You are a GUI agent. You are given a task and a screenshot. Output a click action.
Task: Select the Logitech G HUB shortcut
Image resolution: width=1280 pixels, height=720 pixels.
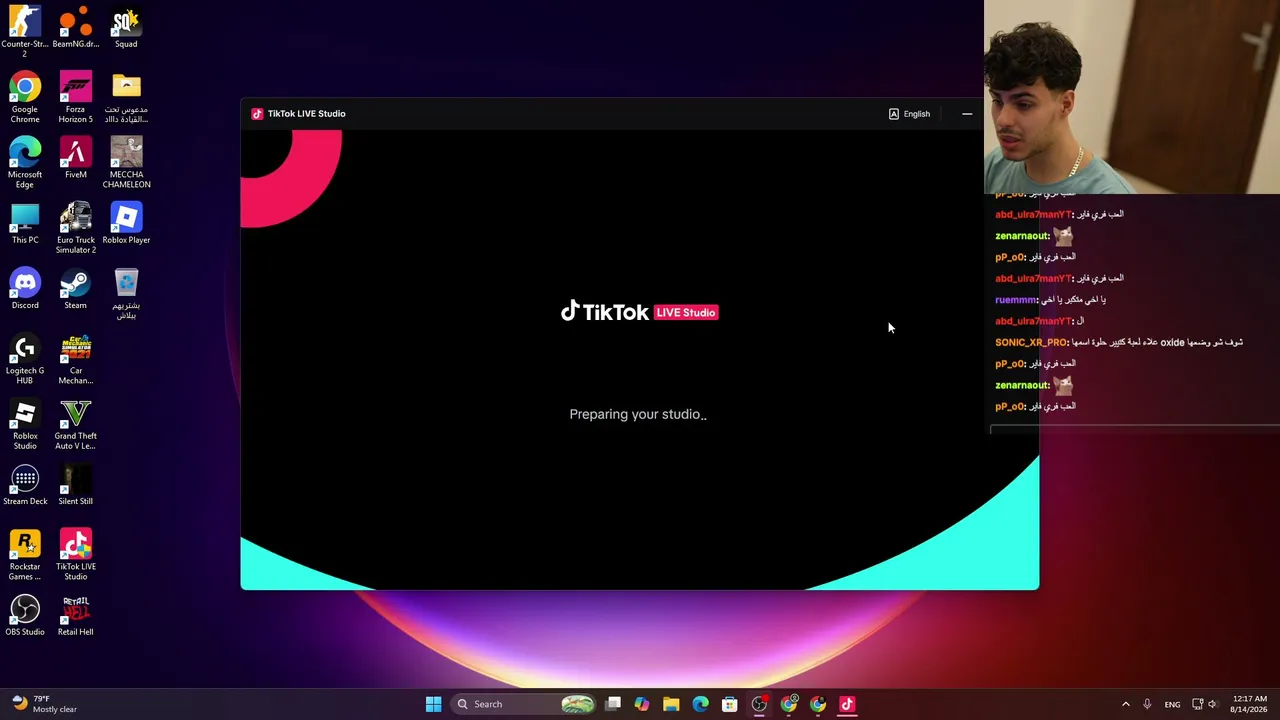pyautogui.click(x=25, y=359)
